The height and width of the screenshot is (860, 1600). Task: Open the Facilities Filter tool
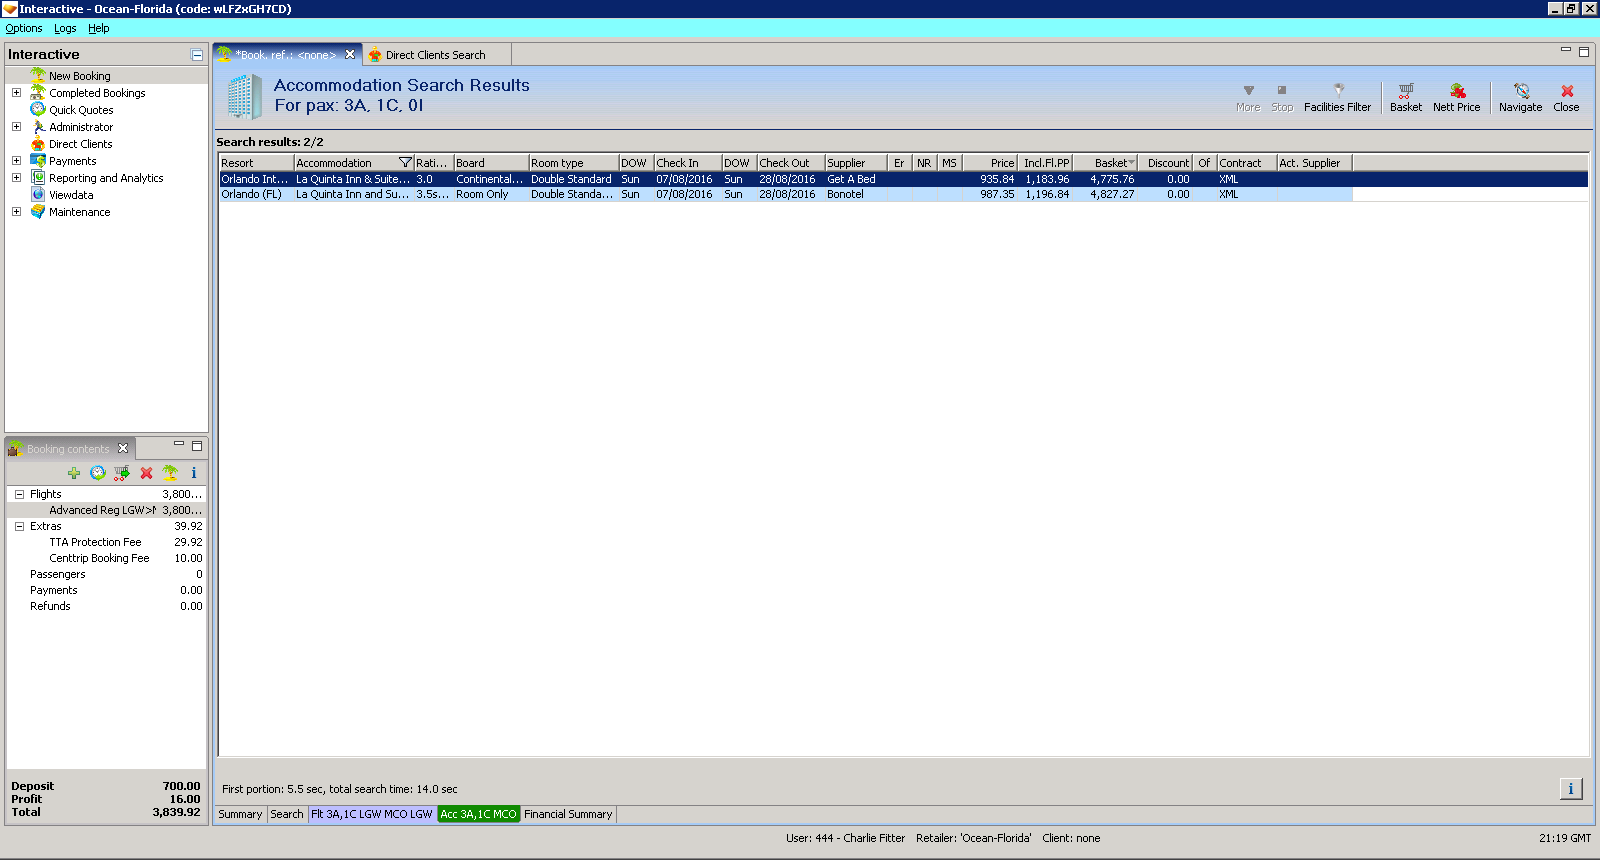(1337, 97)
